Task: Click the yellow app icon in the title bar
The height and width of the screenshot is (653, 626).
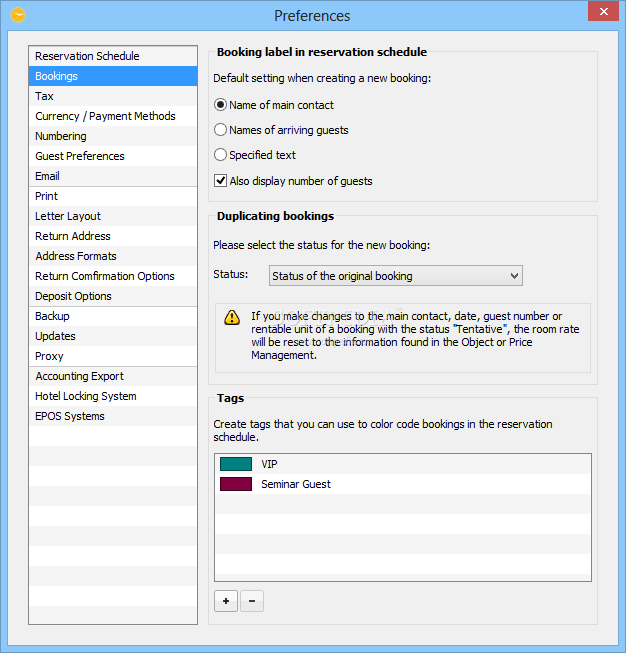Action: point(18,15)
